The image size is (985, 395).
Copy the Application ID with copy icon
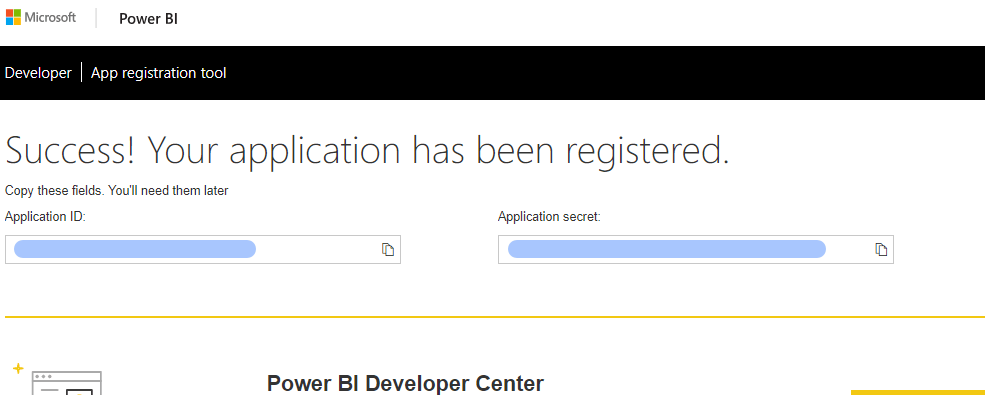tap(388, 249)
